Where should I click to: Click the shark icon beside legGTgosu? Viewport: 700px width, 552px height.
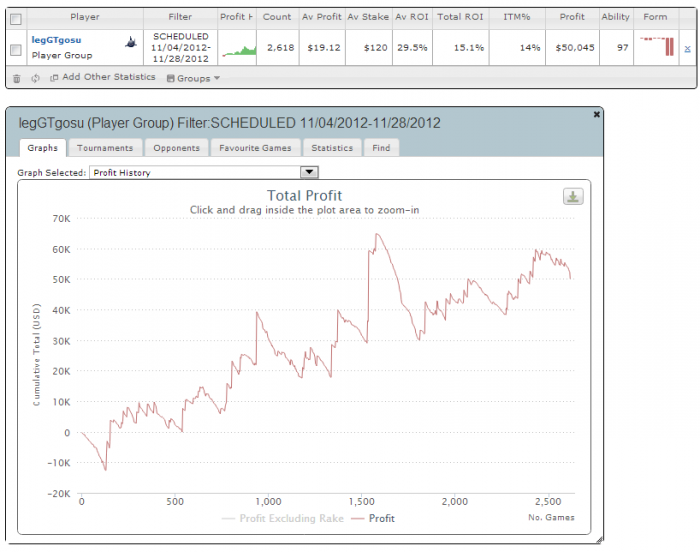(131, 42)
